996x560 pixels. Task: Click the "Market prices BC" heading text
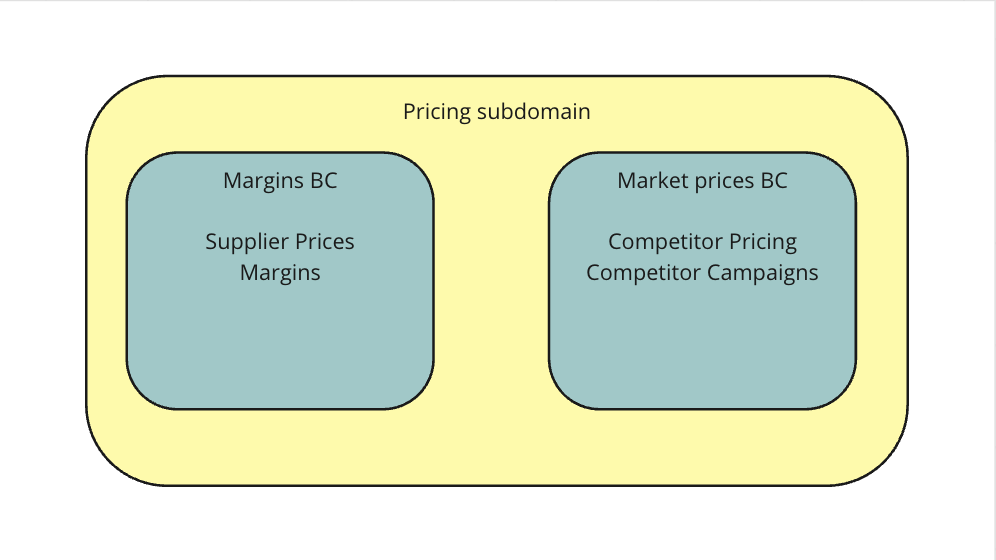click(x=702, y=181)
